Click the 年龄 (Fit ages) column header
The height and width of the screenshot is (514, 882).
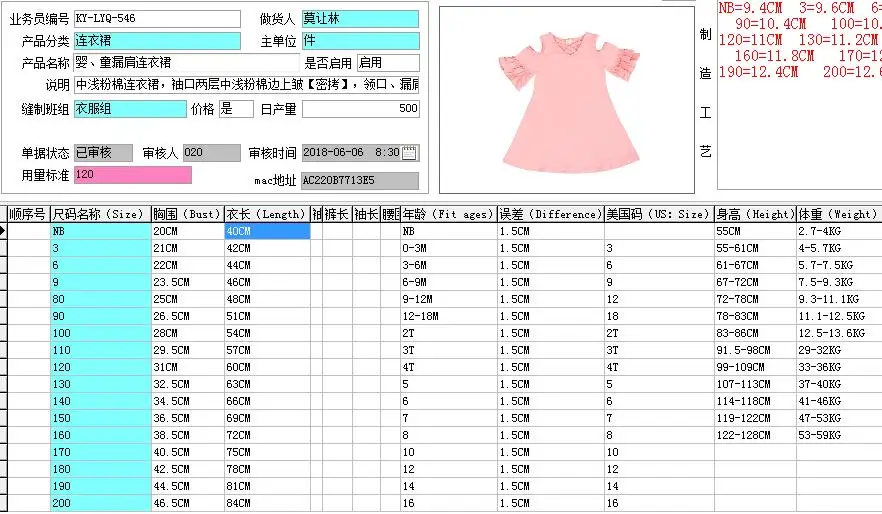tap(448, 214)
